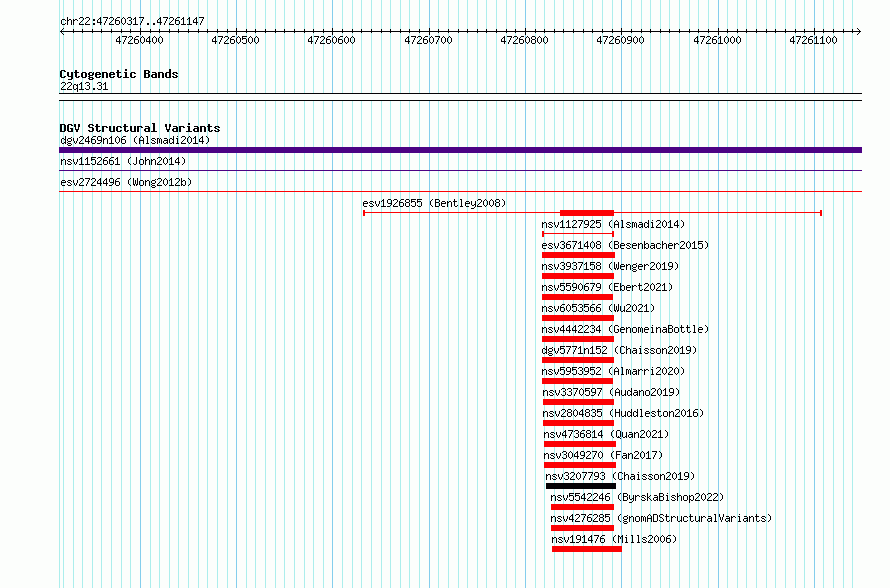Click the nsv191476 (Mills2006) label
This screenshot has width=890, height=588.
(x=615, y=539)
